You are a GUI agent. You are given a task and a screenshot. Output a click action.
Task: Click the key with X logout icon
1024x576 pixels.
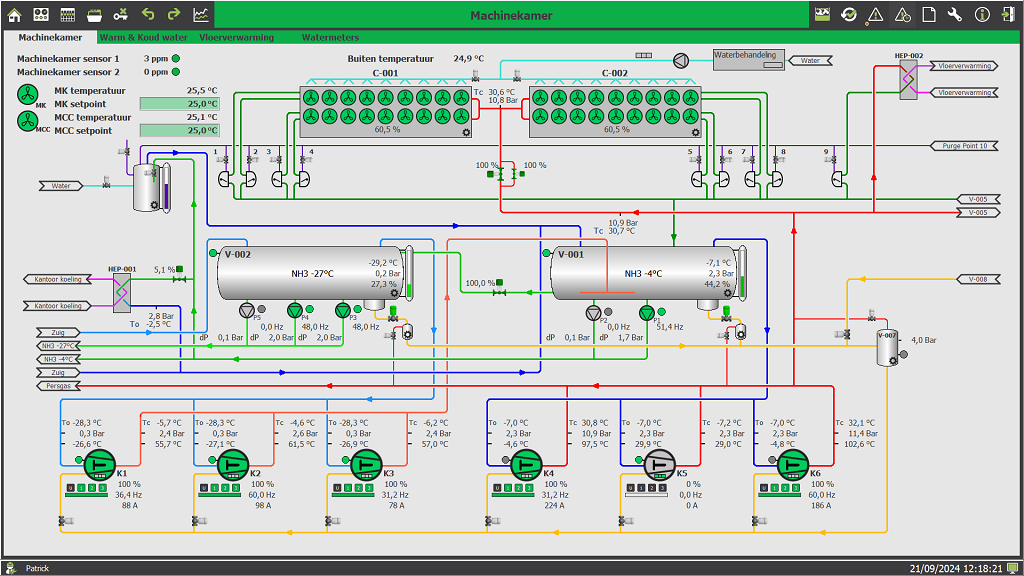(121, 14)
